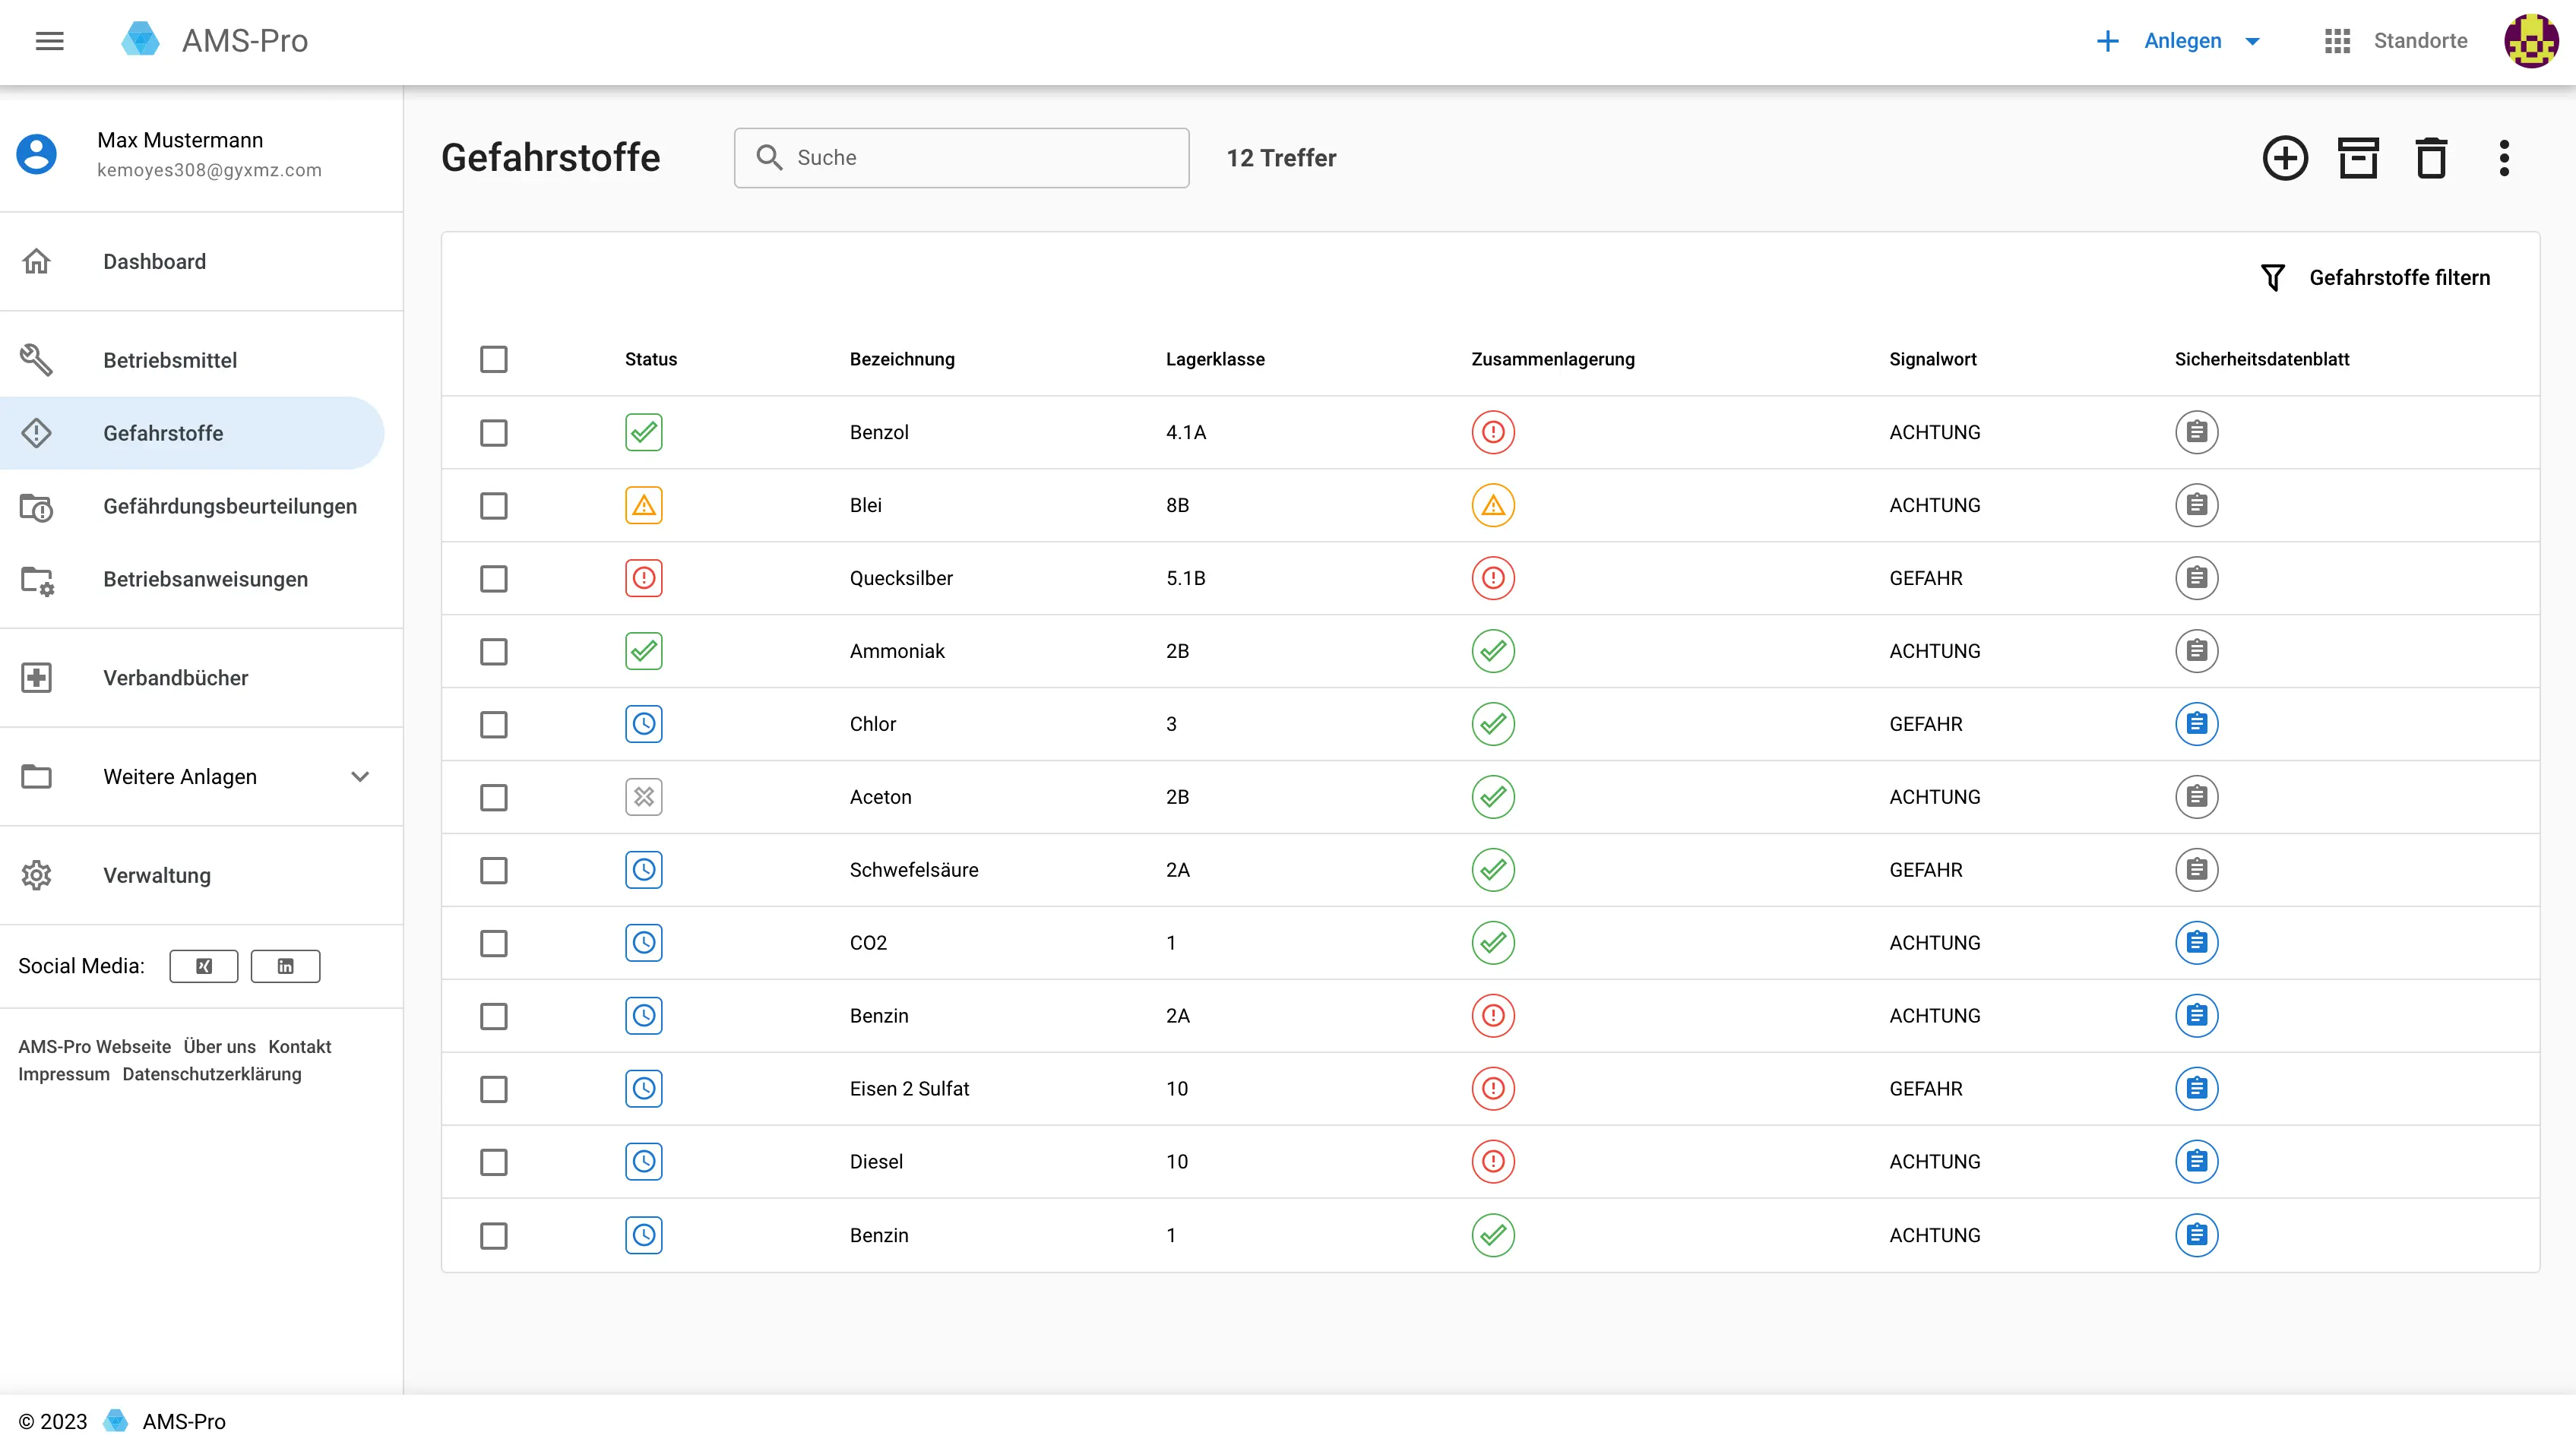Open Sicherheitsdatenblatt icon for Chlor
This screenshot has width=2576, height=1445.
click(x=2196, y=724)
